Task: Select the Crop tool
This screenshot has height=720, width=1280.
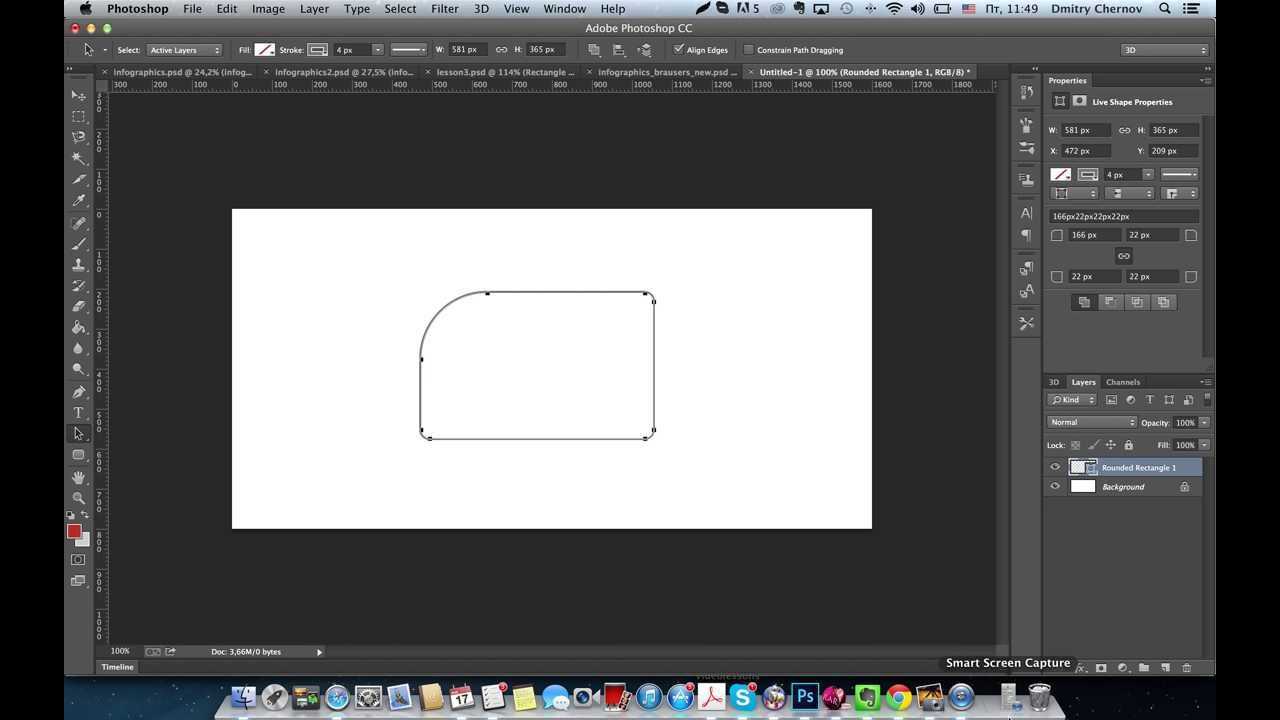Action: pyautogui.click(x=79, y=180)
